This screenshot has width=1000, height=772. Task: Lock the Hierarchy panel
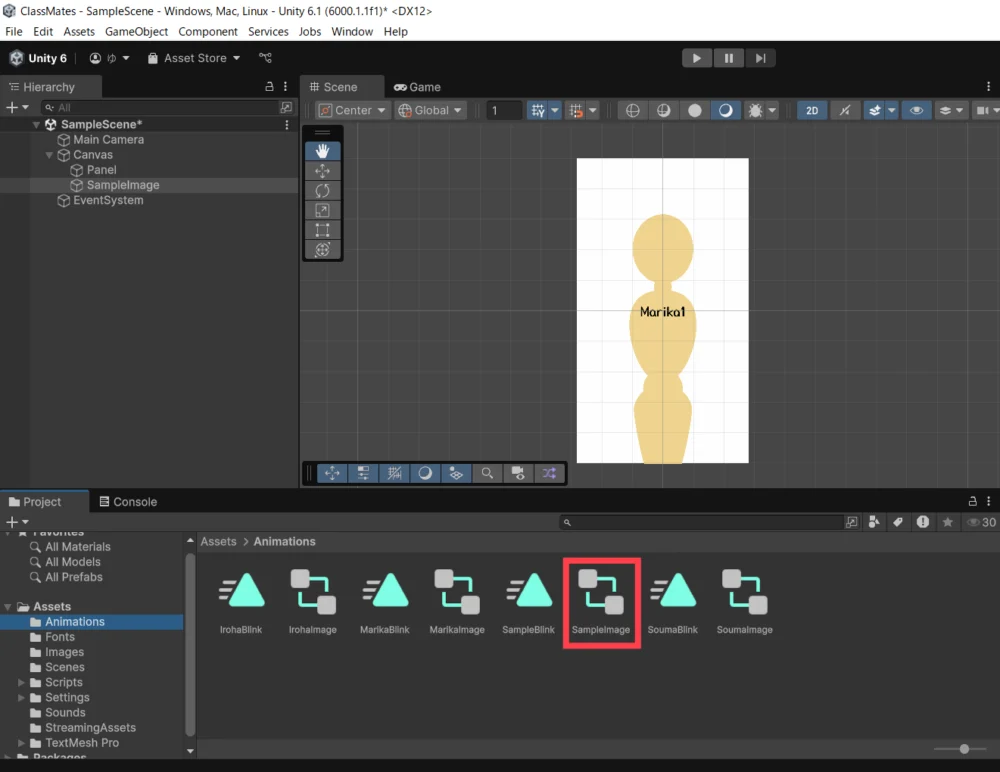click(x=269, y=87)
